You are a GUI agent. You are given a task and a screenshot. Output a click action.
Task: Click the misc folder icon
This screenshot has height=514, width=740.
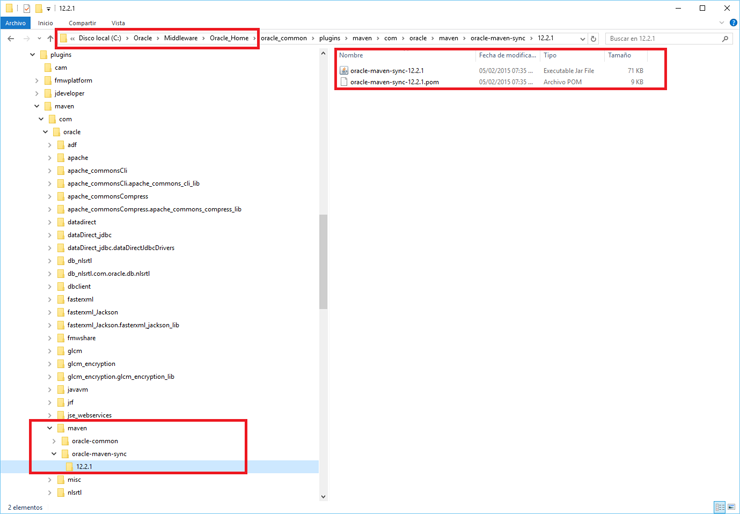click(60, 480)
